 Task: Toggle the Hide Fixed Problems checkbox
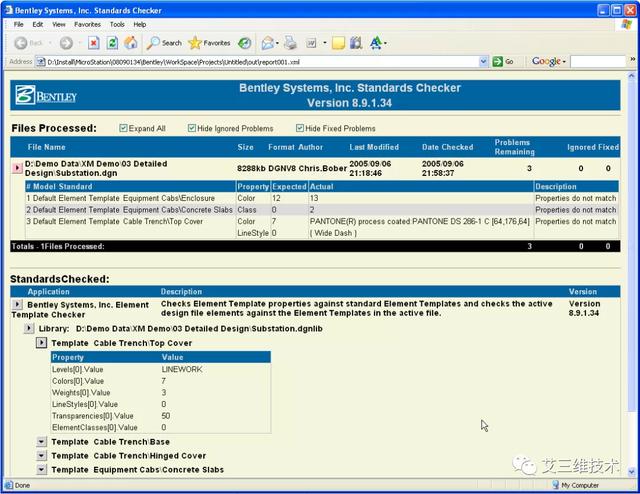pyautogui.click(x=300, y=128)
